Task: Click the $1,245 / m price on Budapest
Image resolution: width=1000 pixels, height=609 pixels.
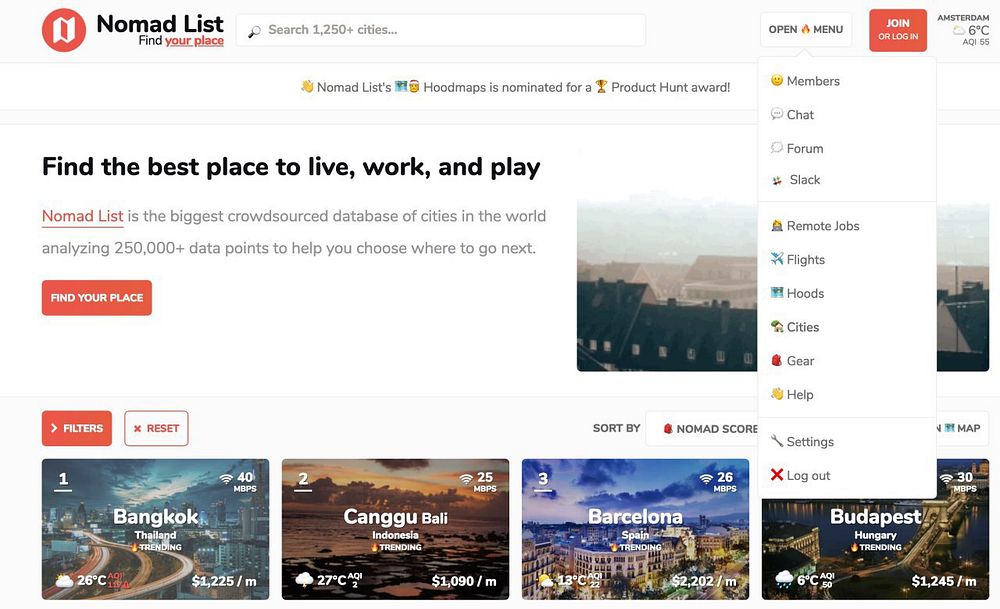Action: [944, 581]
